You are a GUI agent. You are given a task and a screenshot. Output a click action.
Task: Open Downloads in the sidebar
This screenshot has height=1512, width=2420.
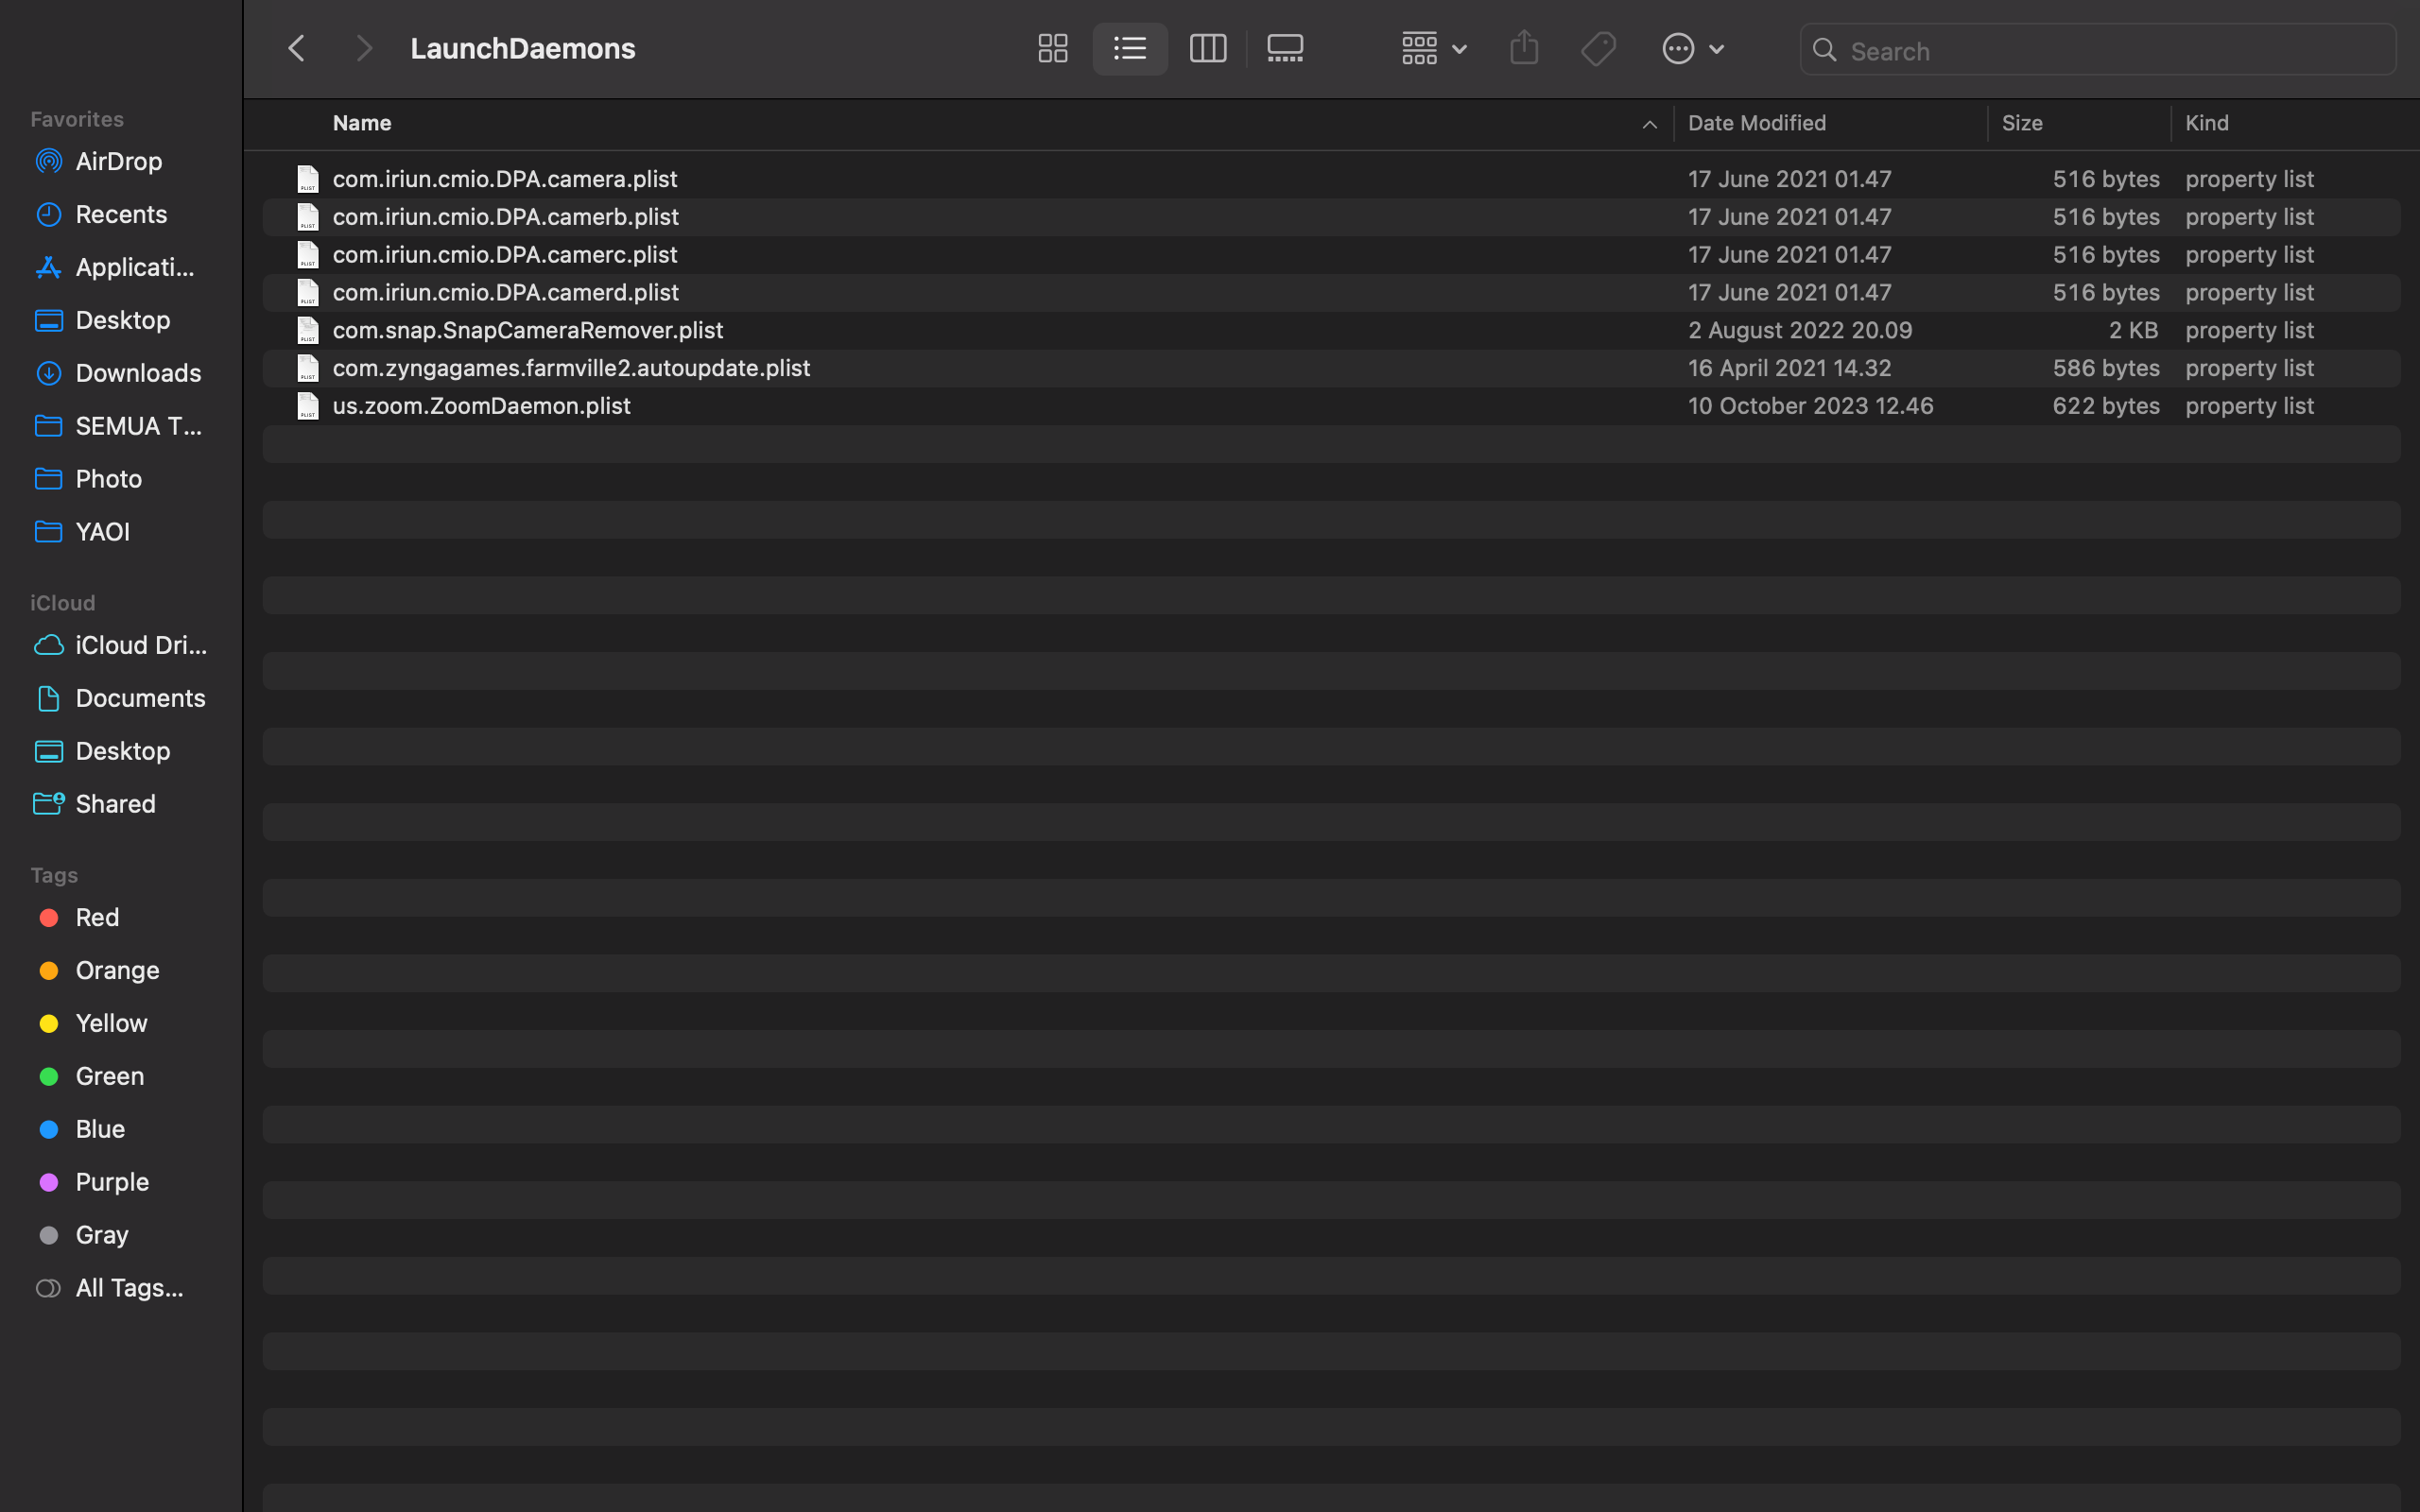click(138, 373)
